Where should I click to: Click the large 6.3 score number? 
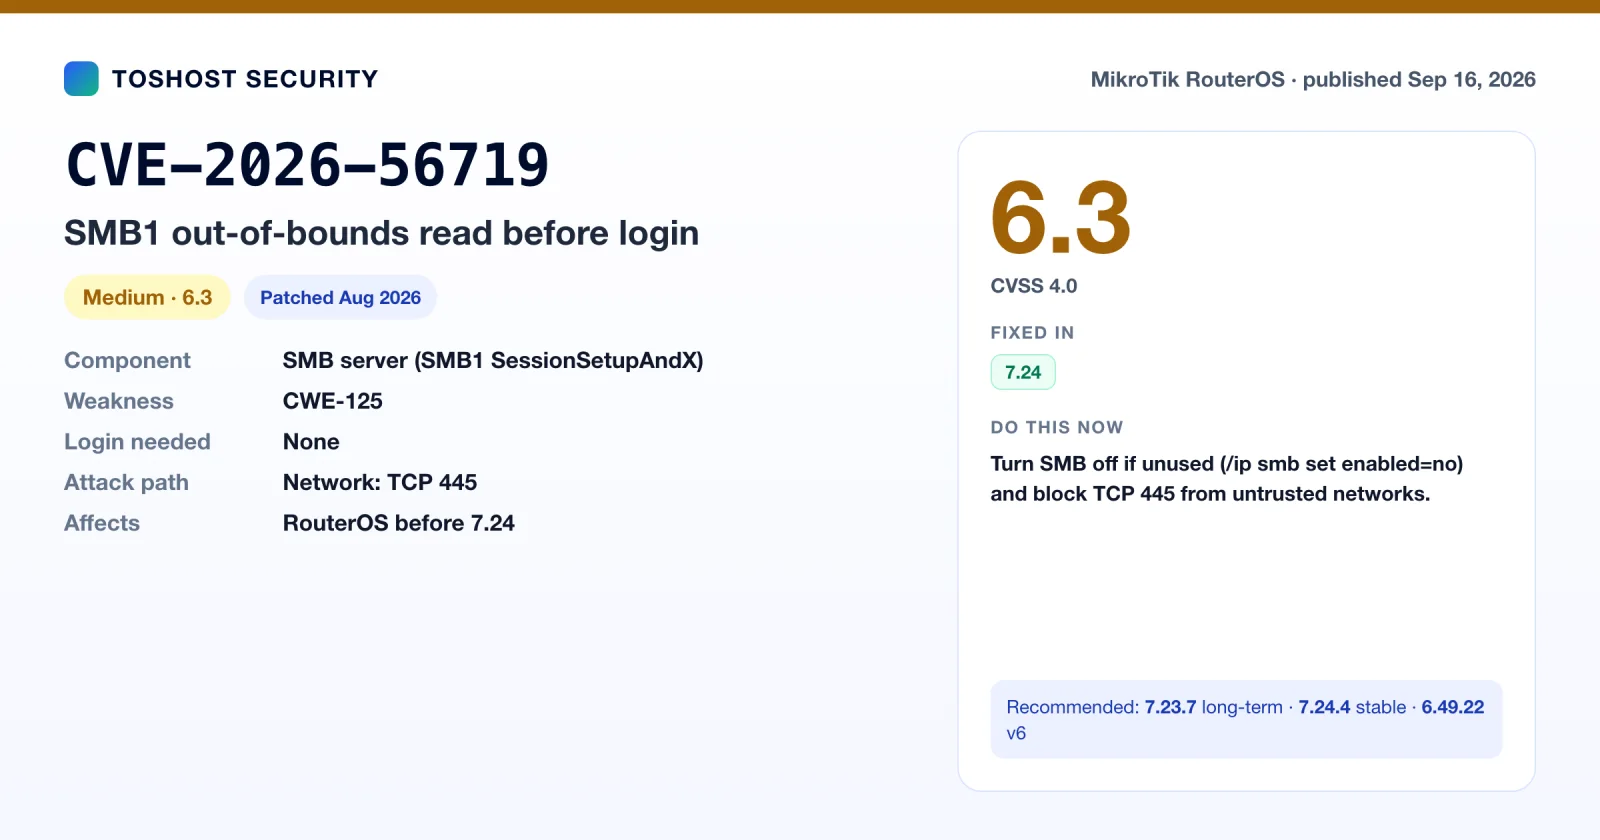click(1061, 218)
